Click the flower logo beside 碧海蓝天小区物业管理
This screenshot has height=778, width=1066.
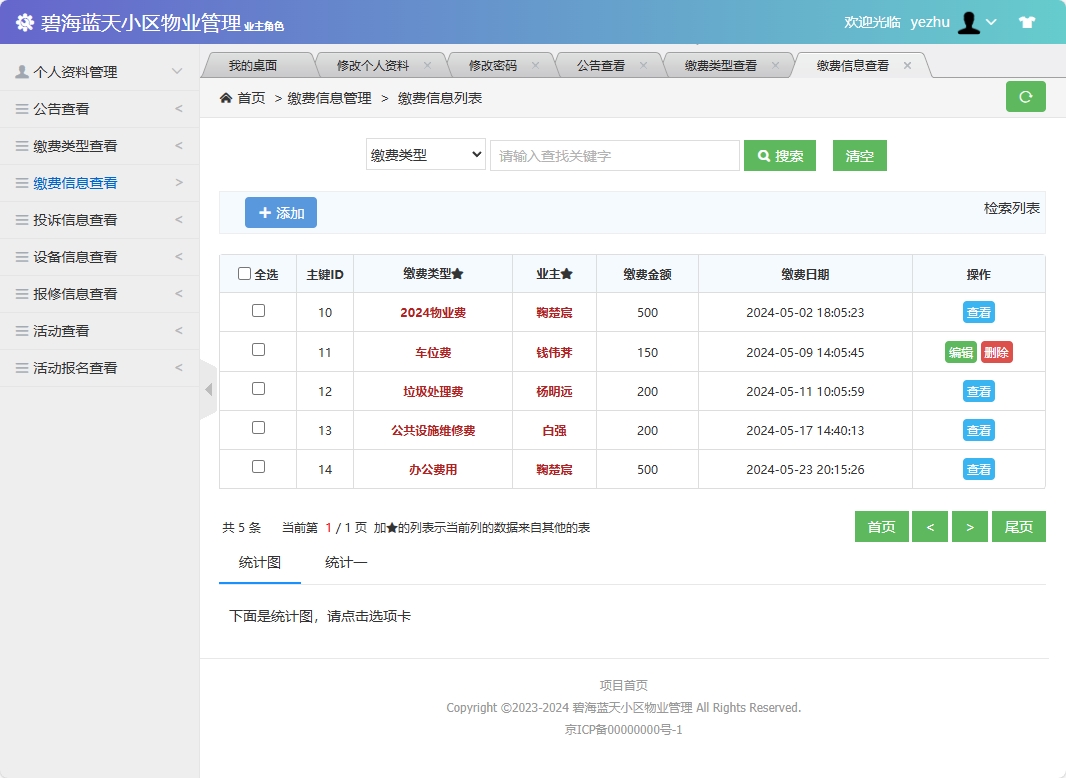coord(24,20)
